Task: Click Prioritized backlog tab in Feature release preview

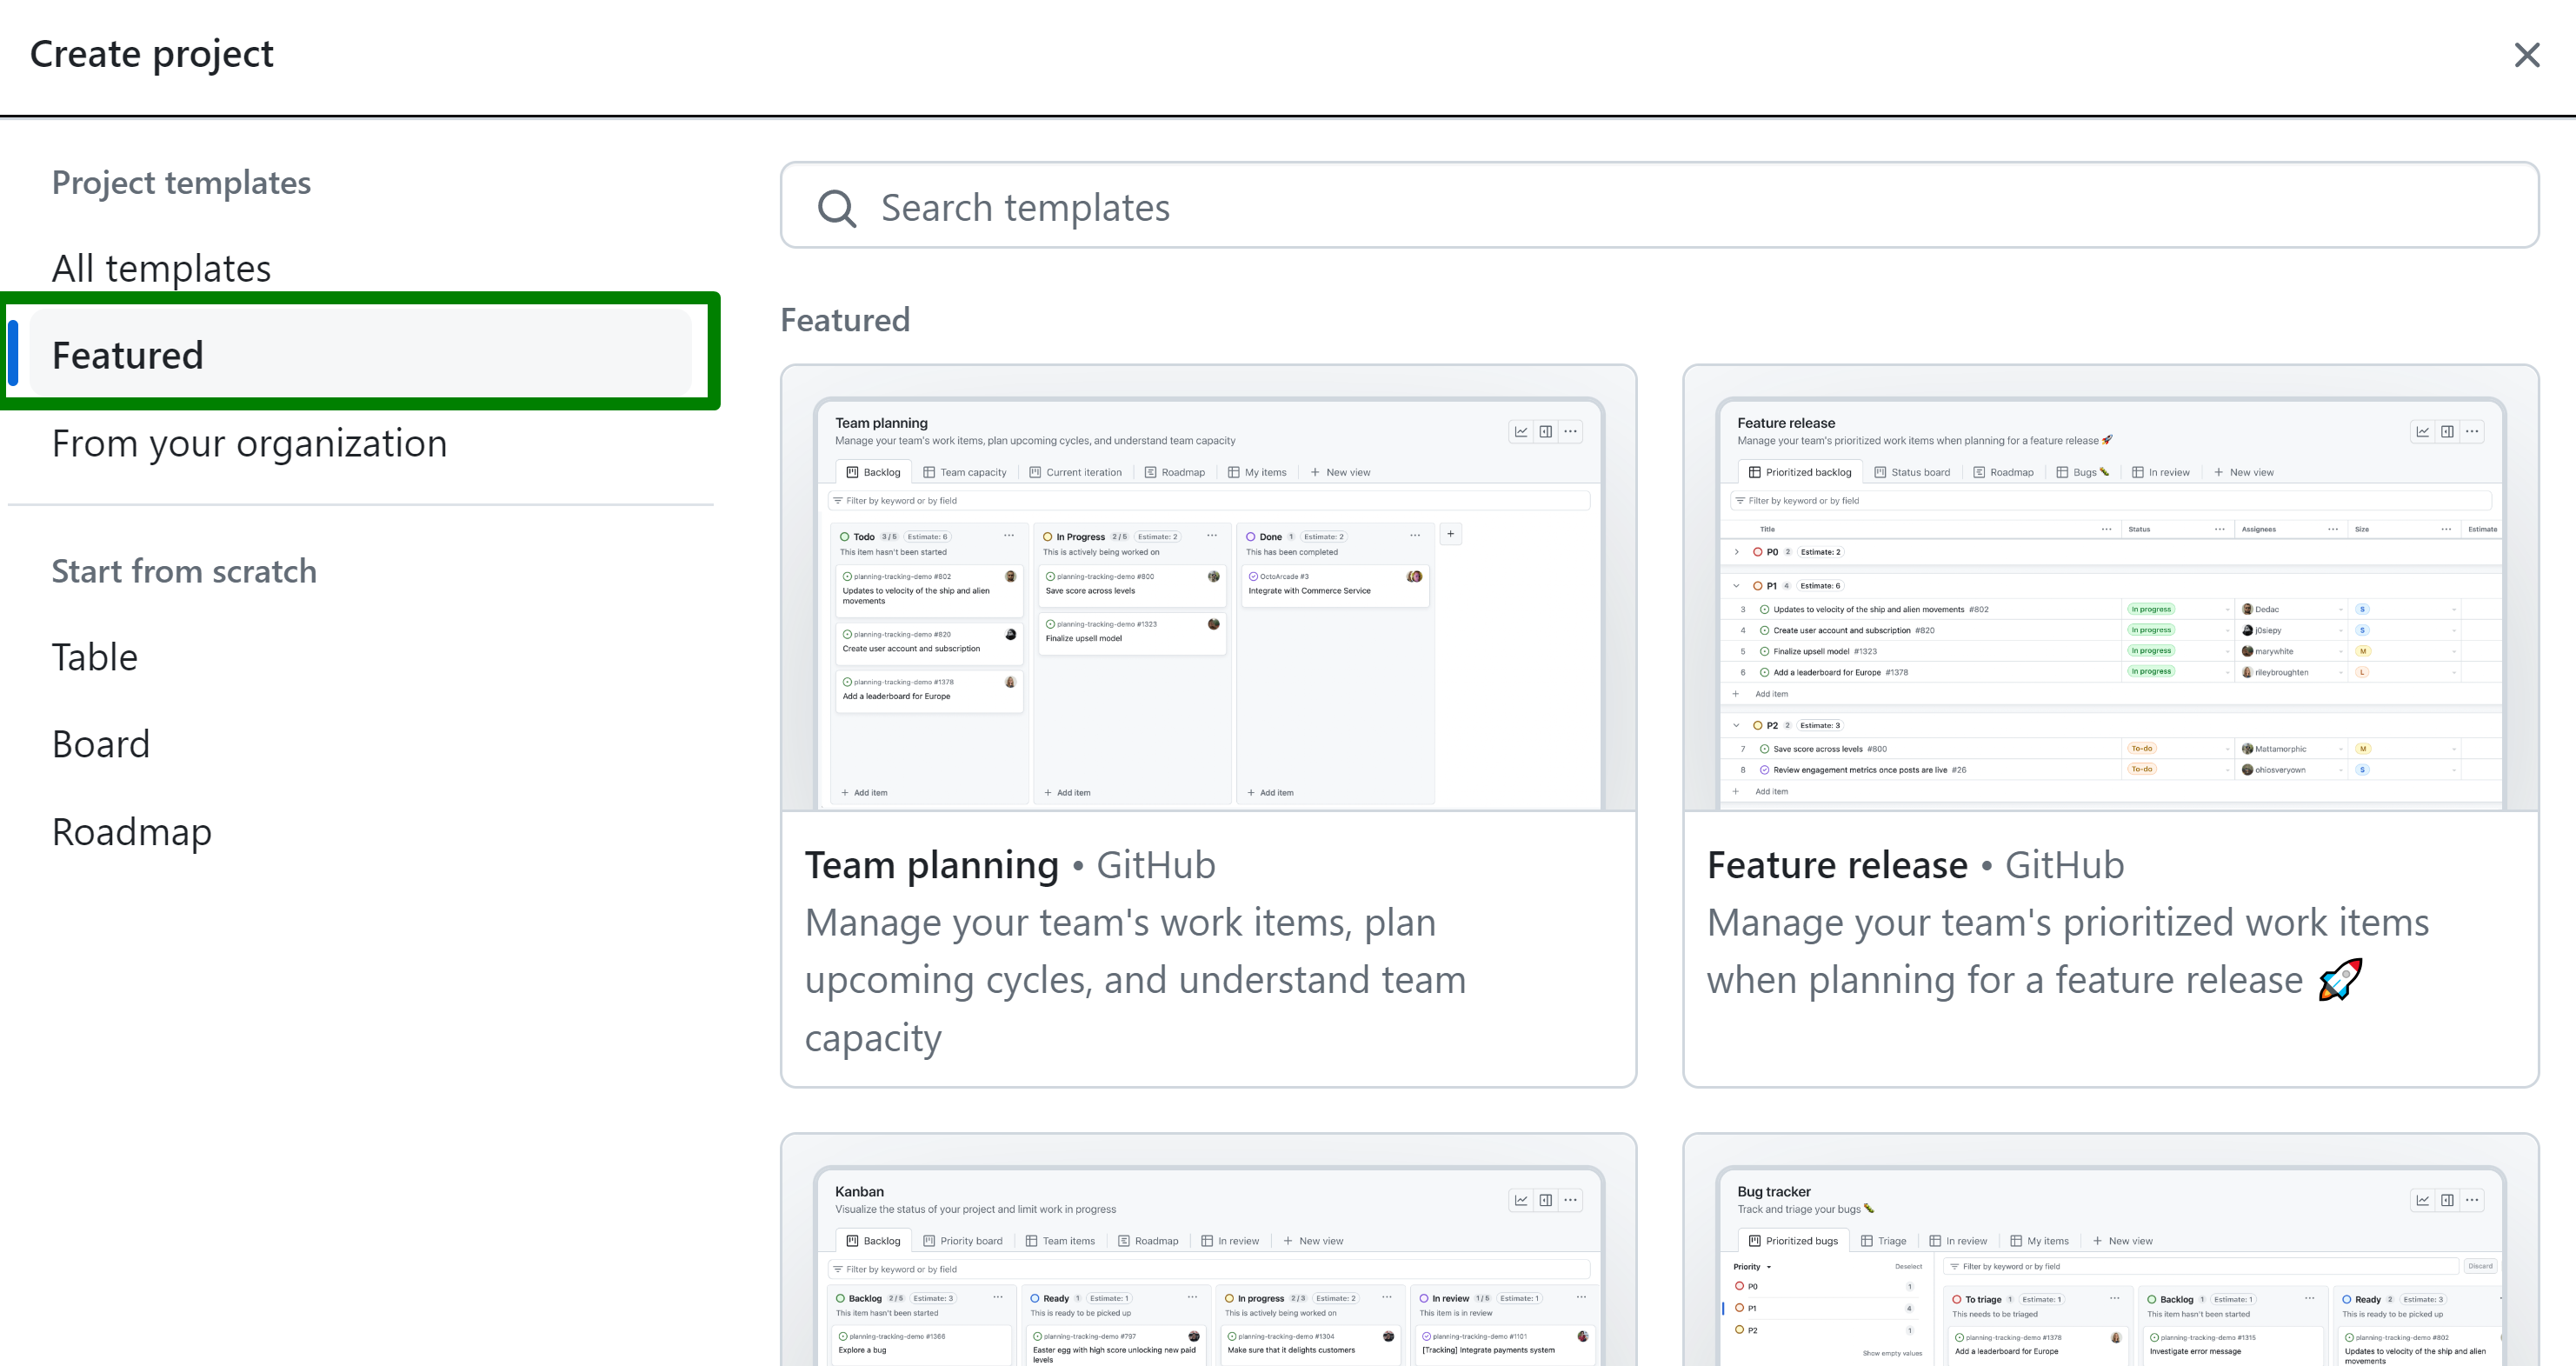Action: 1800,472
